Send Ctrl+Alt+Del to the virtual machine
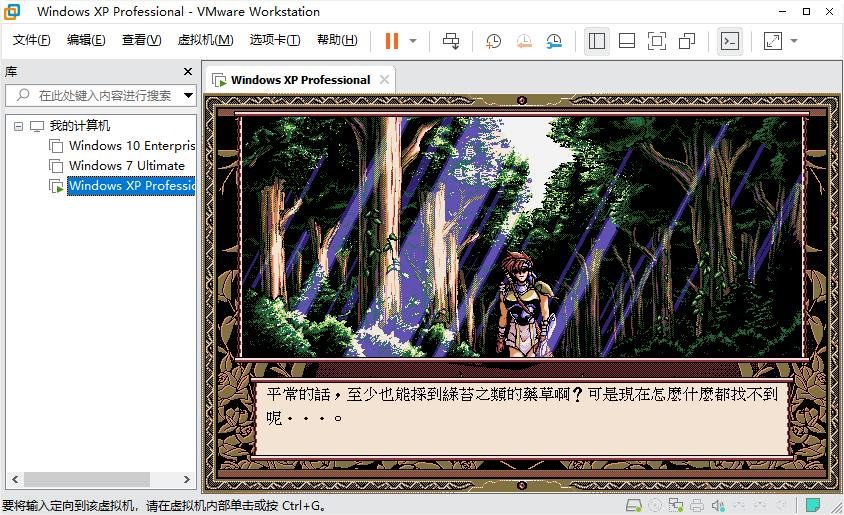Viewport: 844px width, 515px height. pyautogui.click(x=451, y=41)
